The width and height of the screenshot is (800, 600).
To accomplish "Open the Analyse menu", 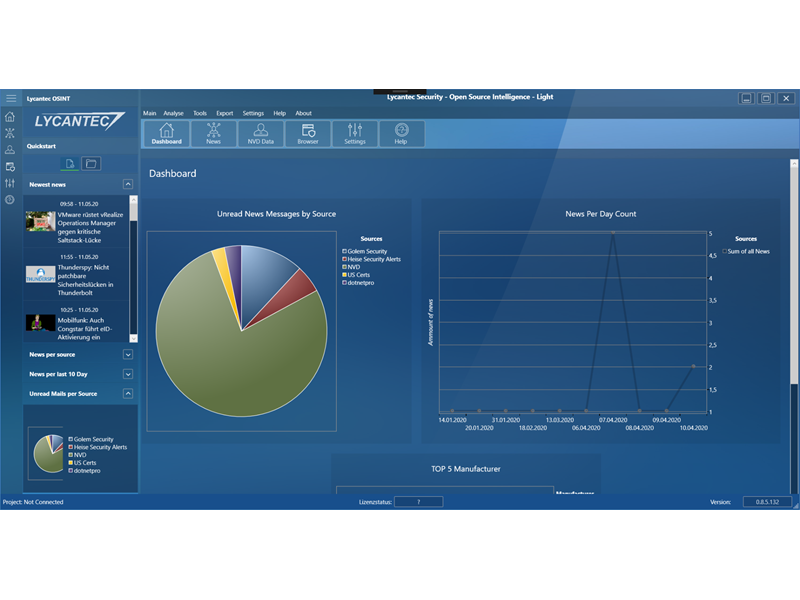I will [173, 113].
